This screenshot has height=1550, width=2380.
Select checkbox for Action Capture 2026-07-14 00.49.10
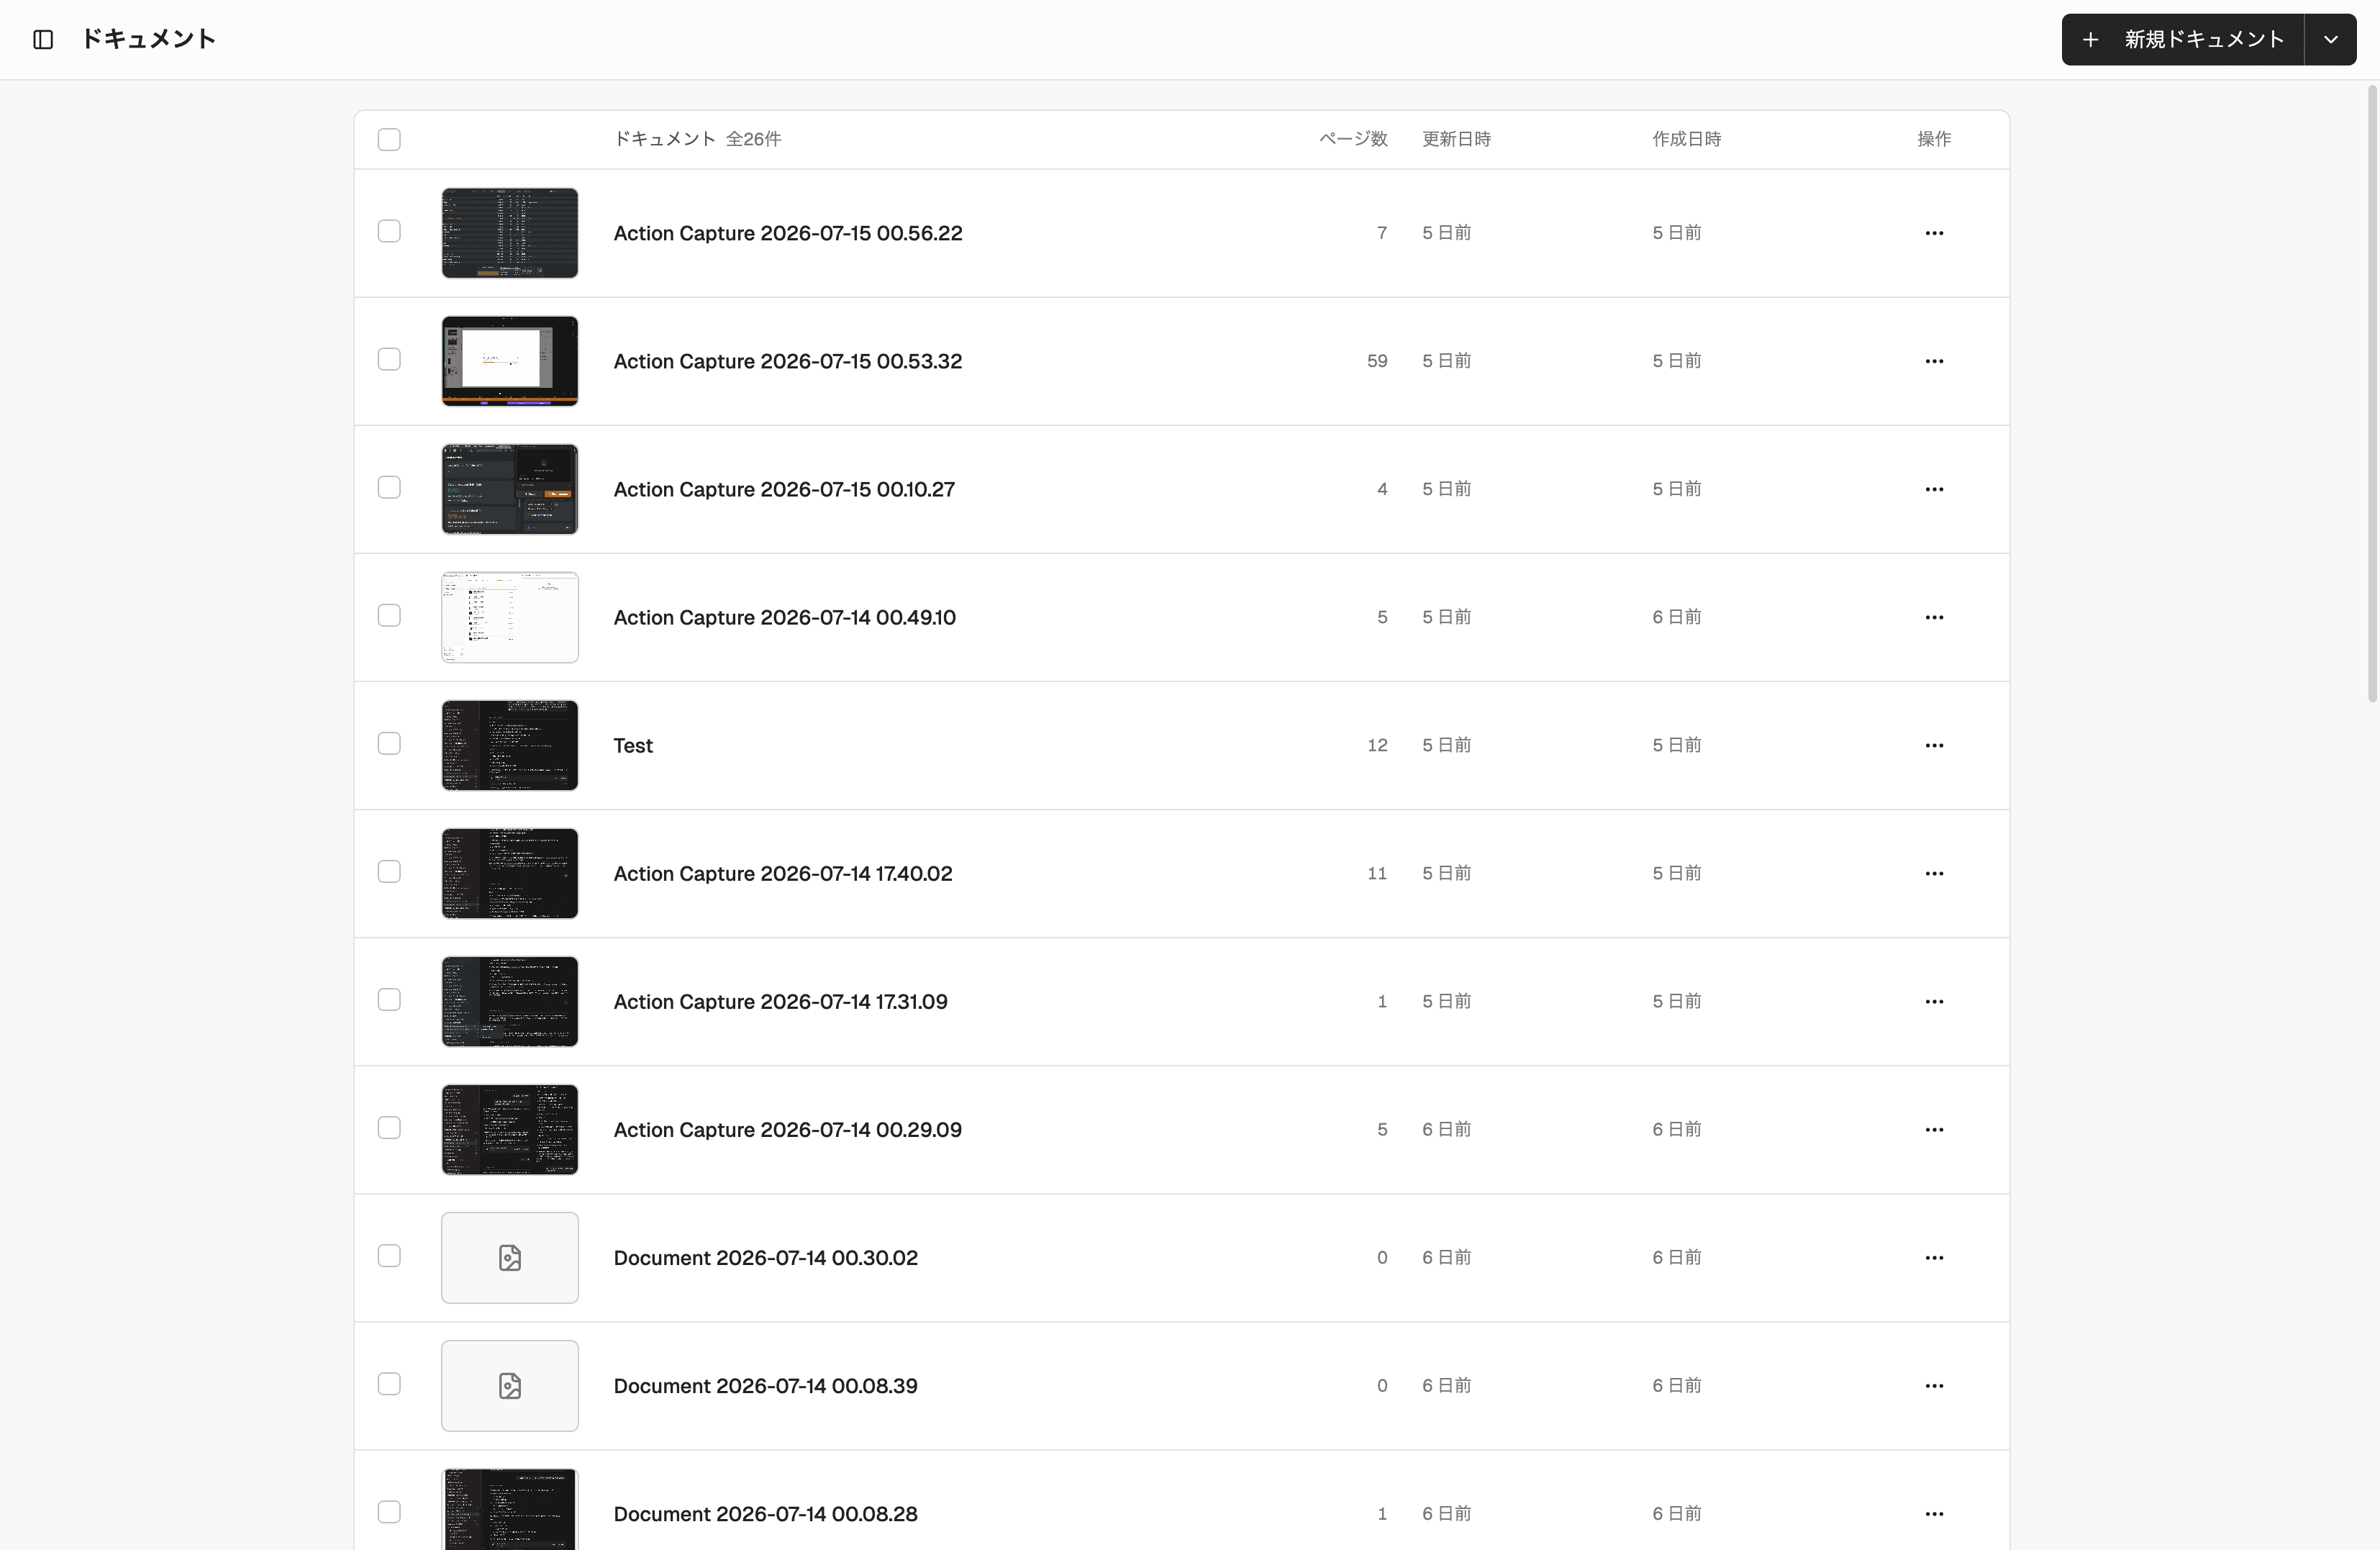[389, 616]
